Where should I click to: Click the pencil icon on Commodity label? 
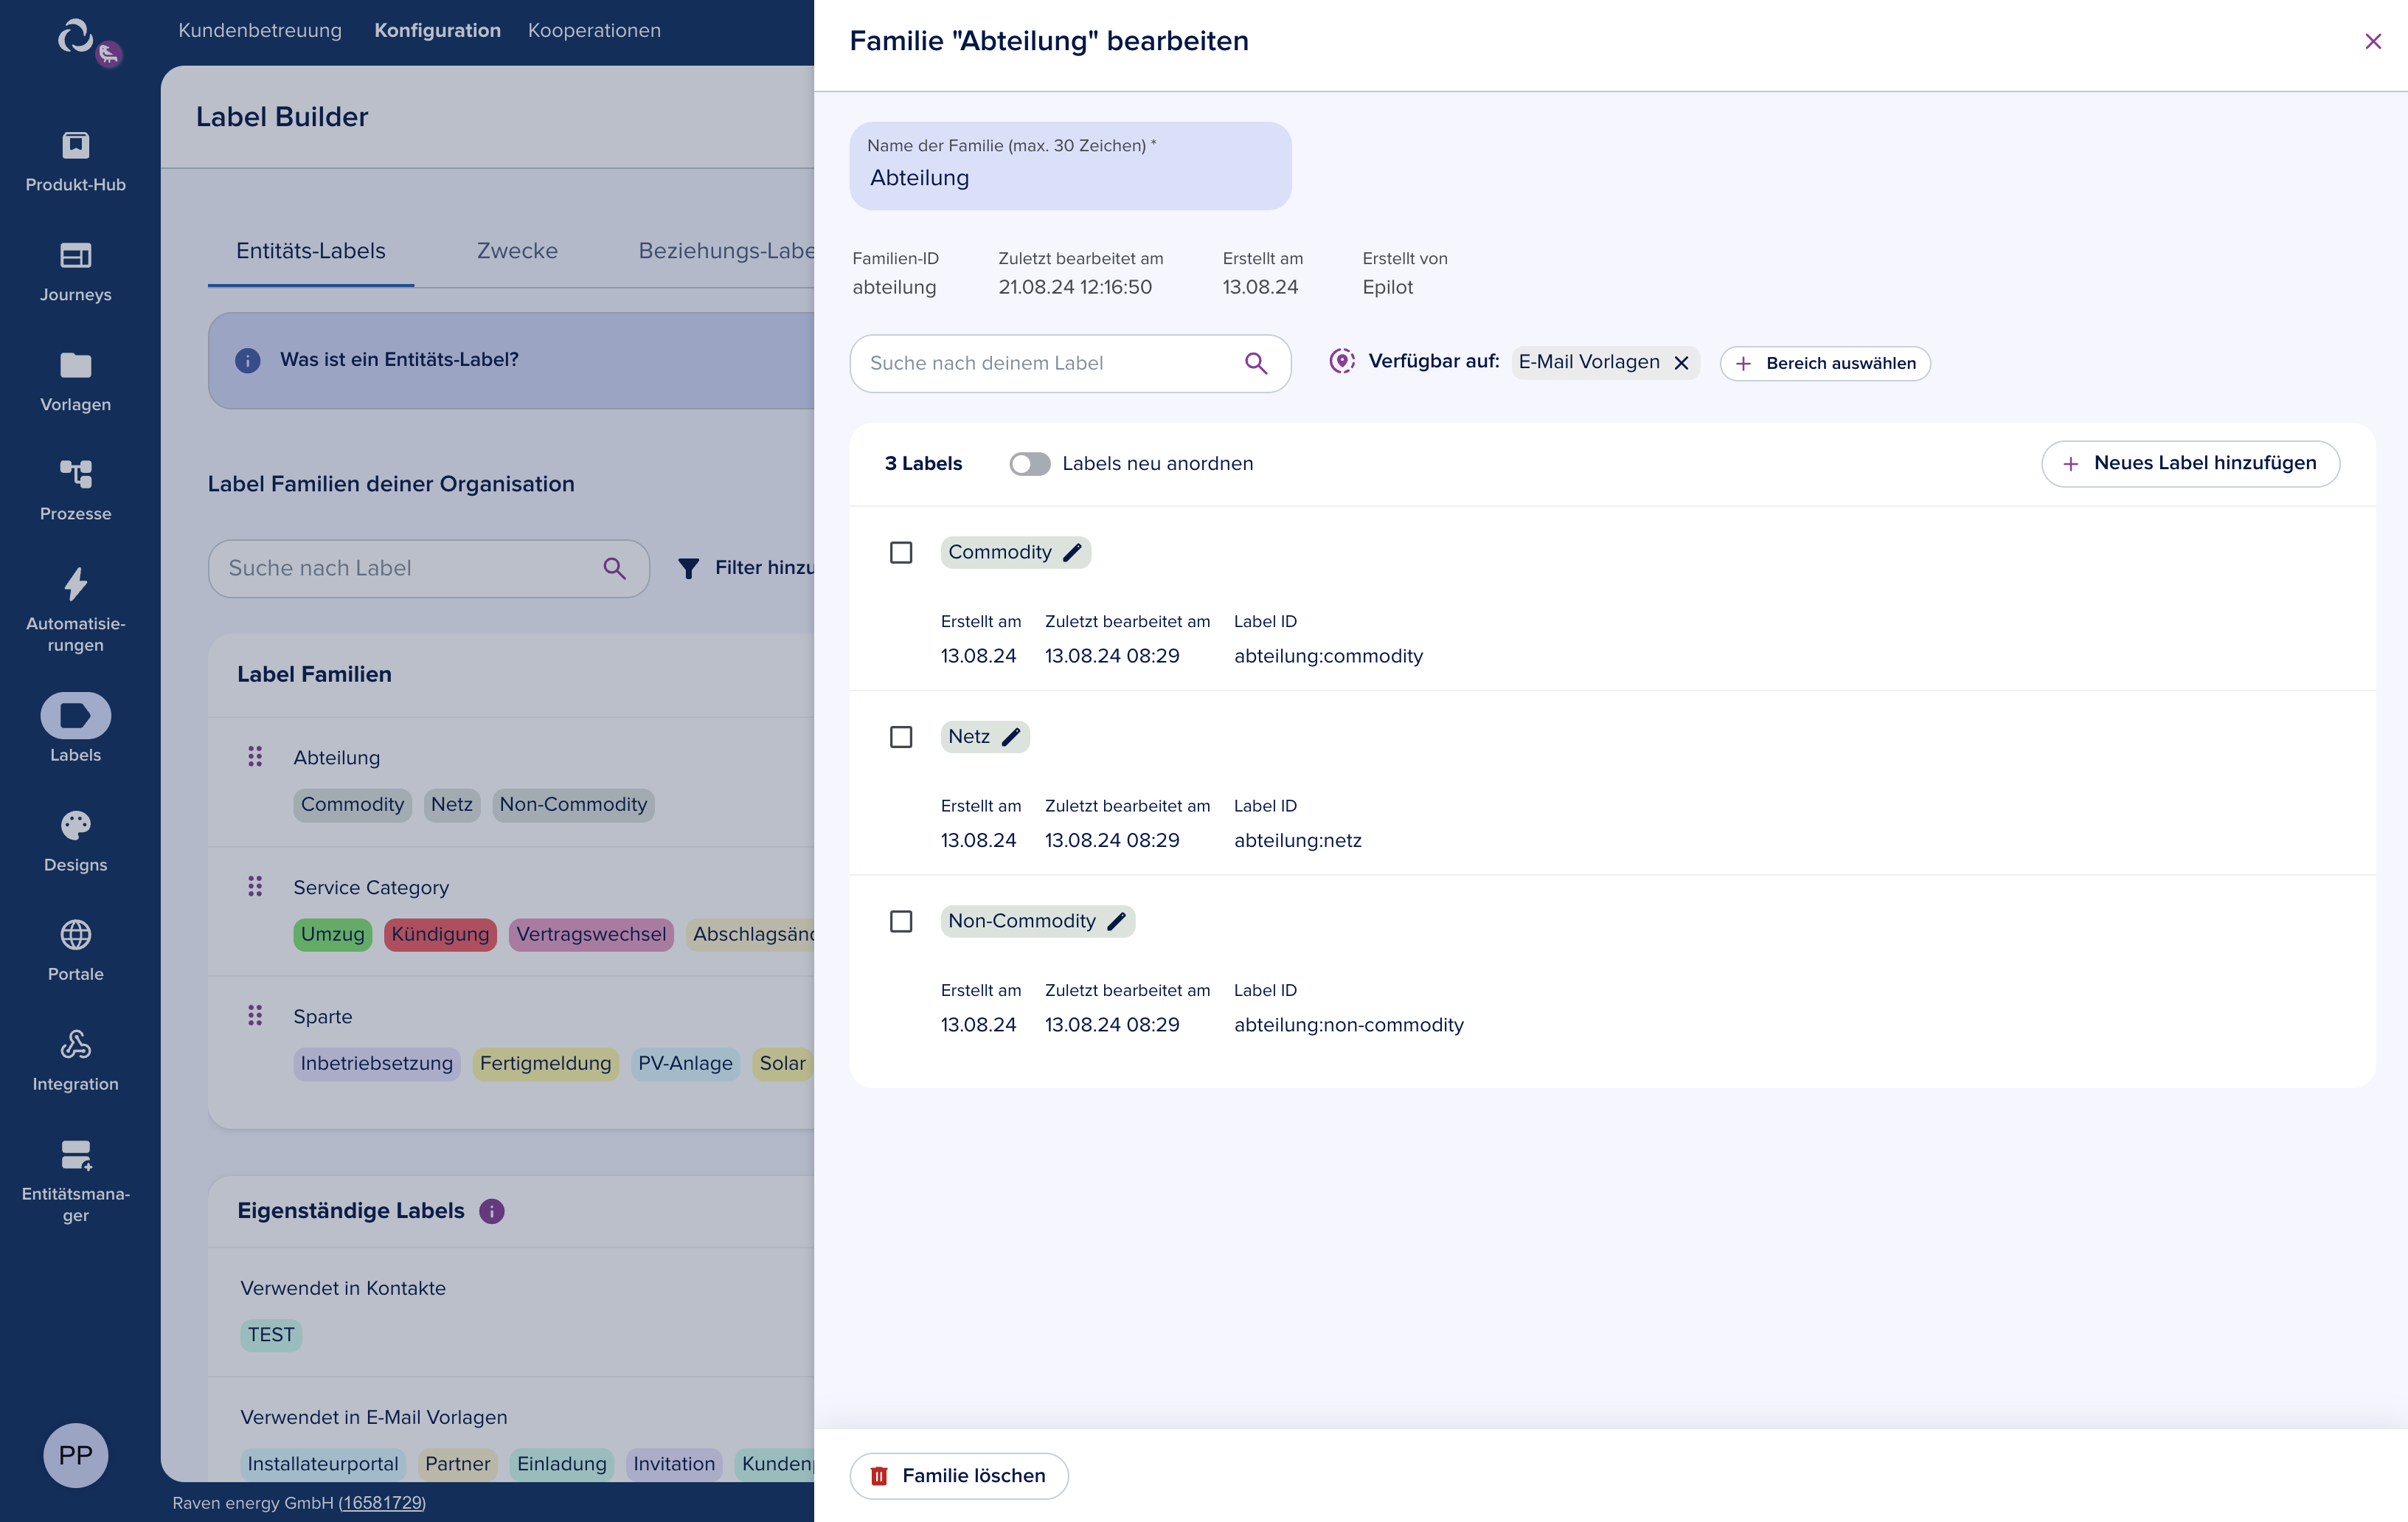click(1072, 552)
